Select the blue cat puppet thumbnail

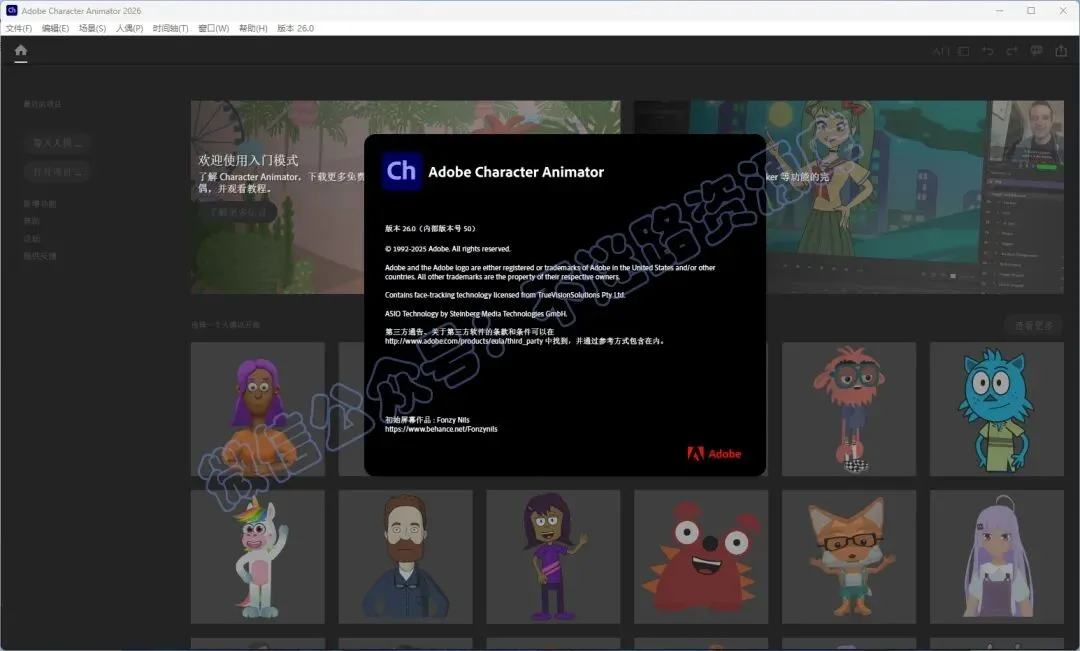997,409
